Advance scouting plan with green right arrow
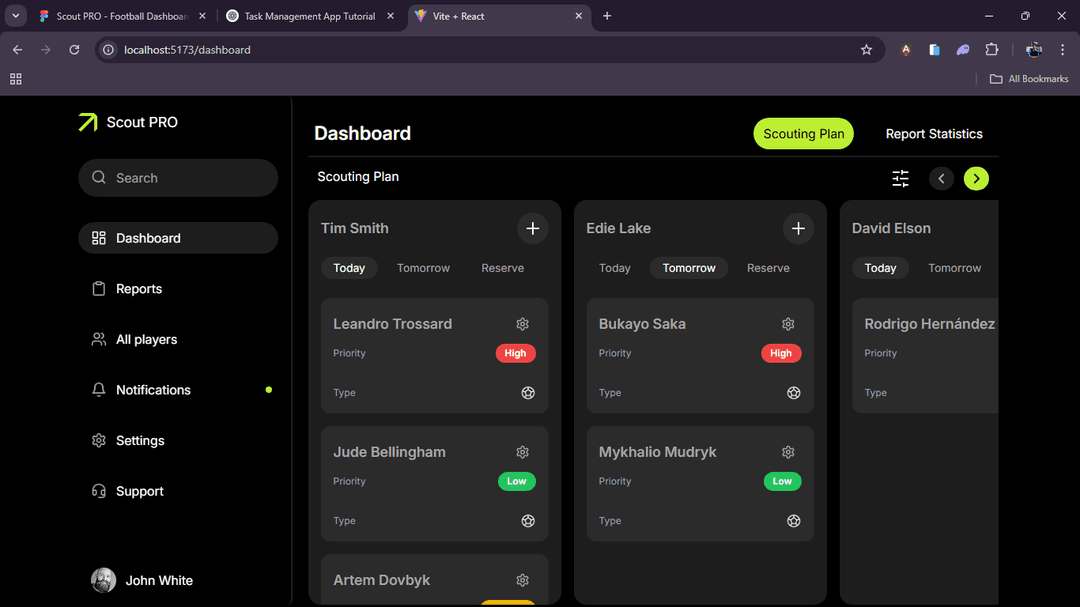The image size is (1080, 607). point(976,178)
